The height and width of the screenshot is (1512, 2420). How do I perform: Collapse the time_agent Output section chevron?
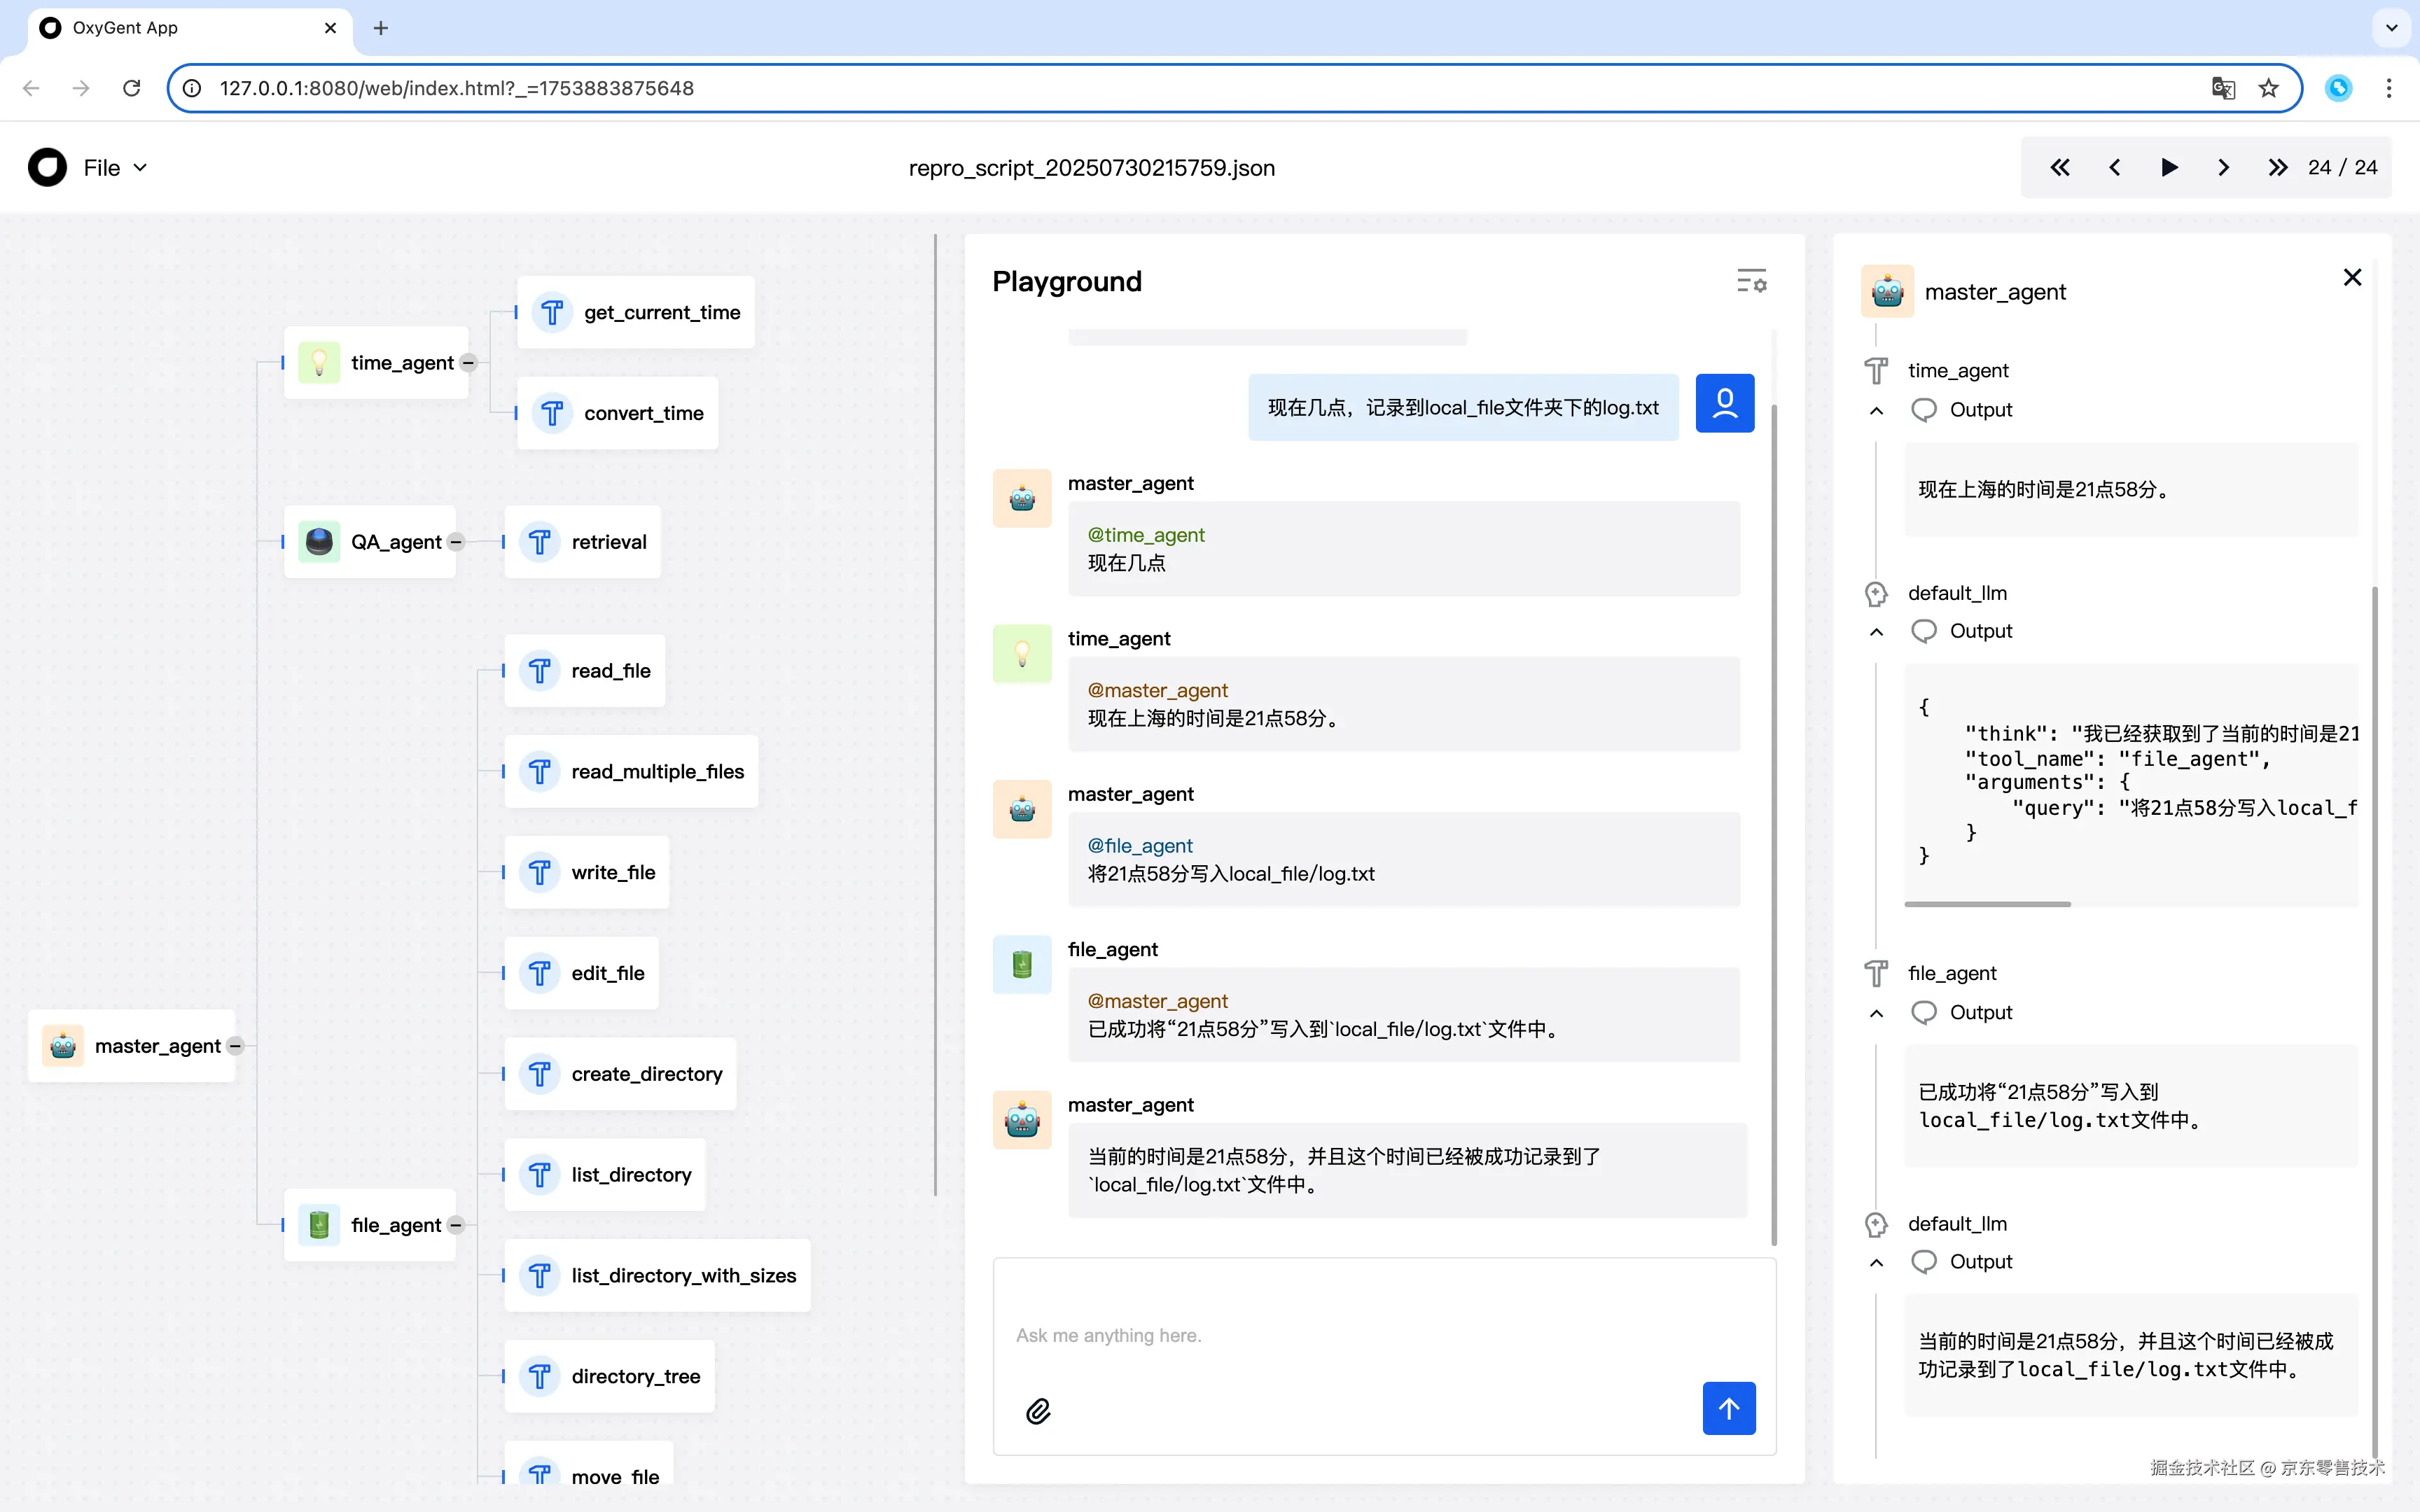pyautogui.click(x=1876, y=411)
